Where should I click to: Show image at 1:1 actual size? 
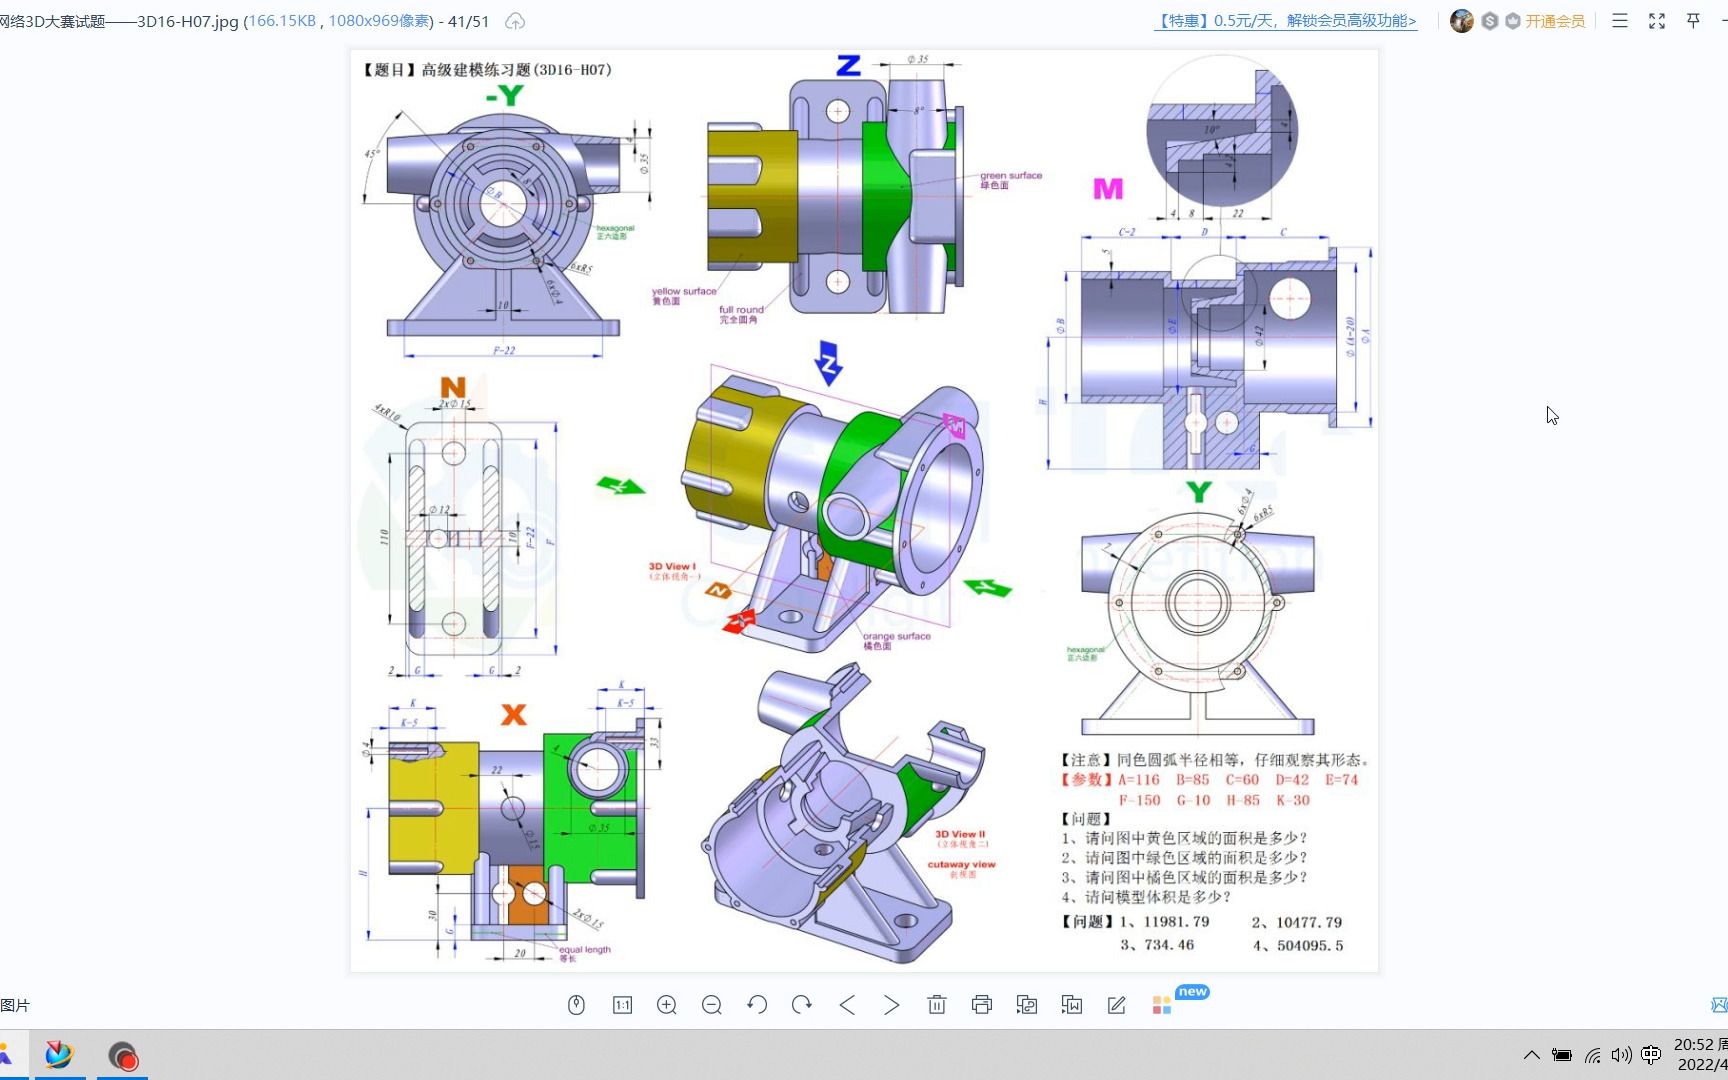(622, 1005)
